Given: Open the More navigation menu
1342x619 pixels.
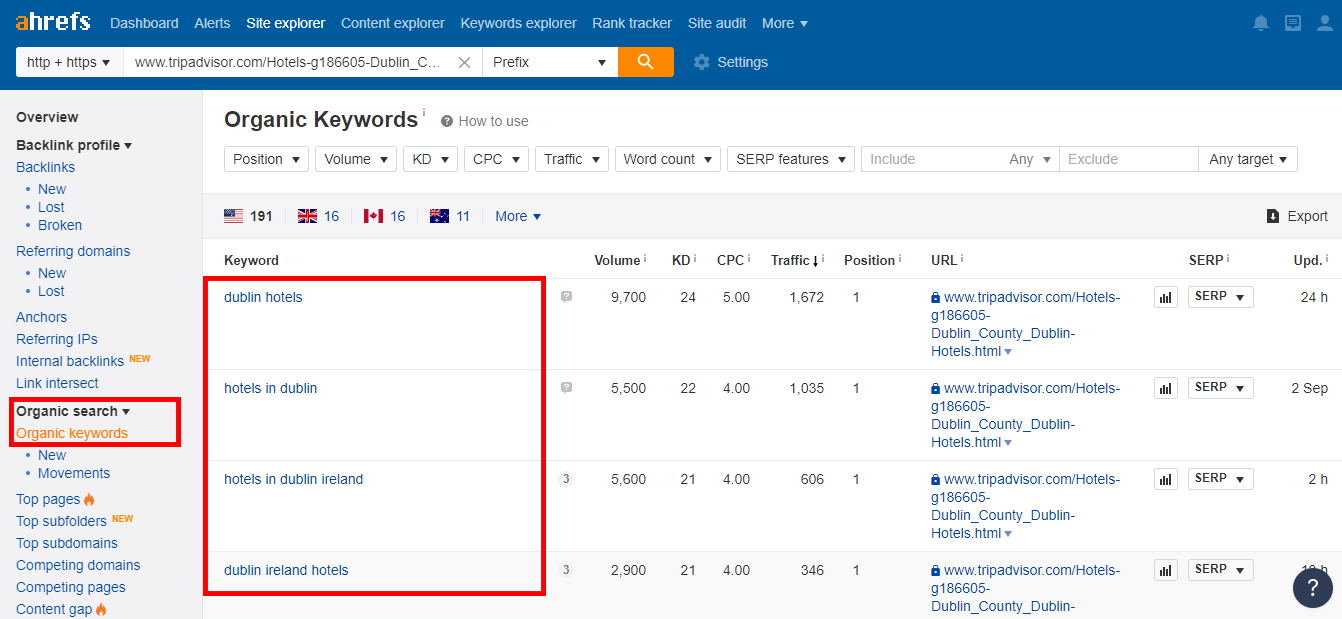Looking at the screenshot, I should click(x=785, y=23).
